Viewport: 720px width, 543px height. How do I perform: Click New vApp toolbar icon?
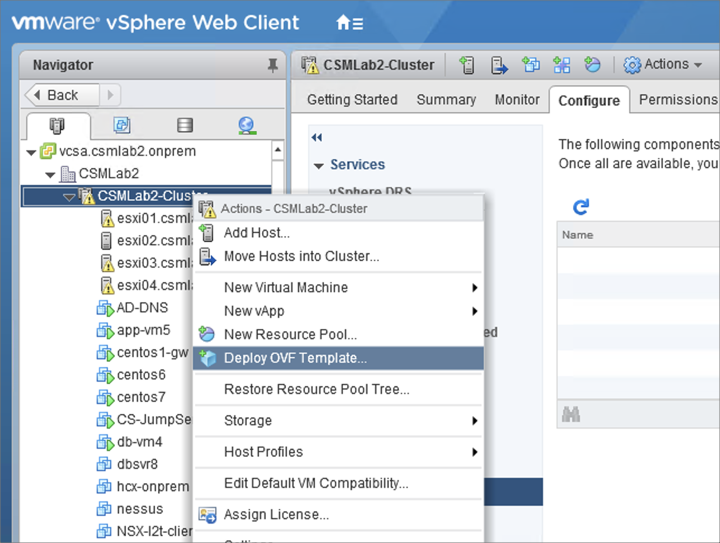(x=562, y=65)
